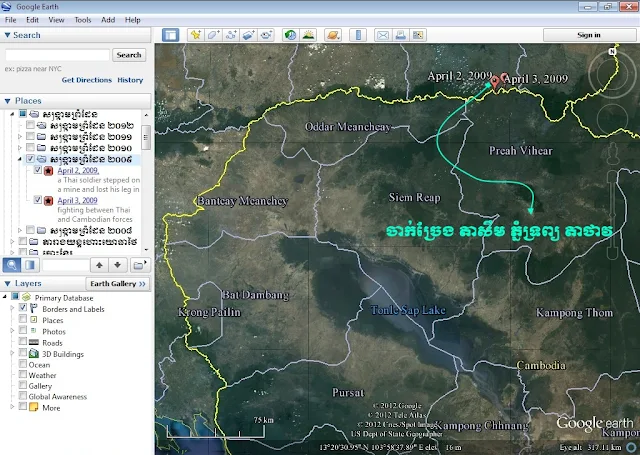Image resolution: width=640 pixels, height=455 pixels.
Task: Toggle the sidebar with the blue panel icon
Action: point(171,35)
